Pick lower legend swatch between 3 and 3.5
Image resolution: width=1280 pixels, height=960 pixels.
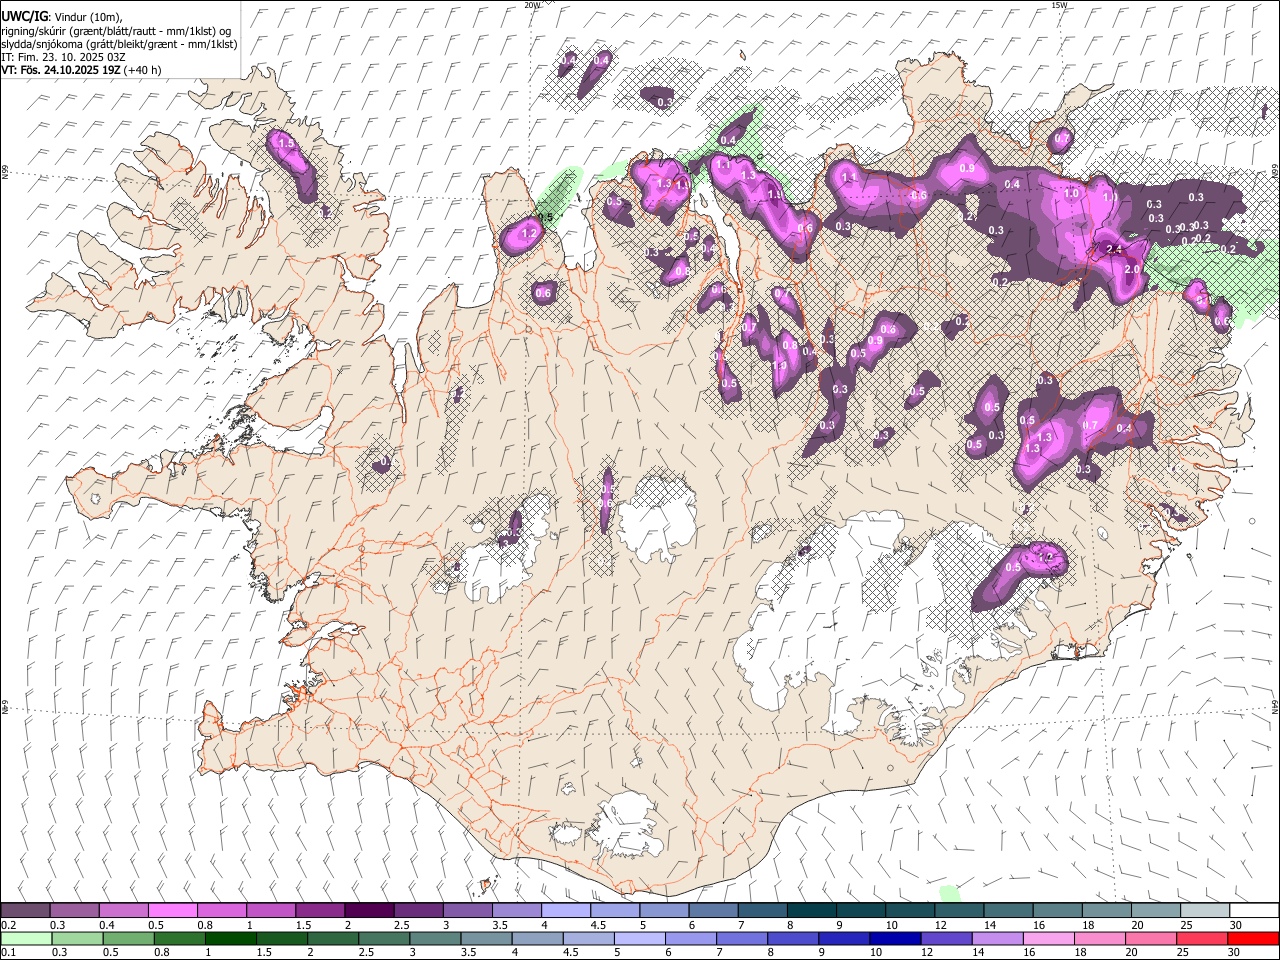pos(435,938)
